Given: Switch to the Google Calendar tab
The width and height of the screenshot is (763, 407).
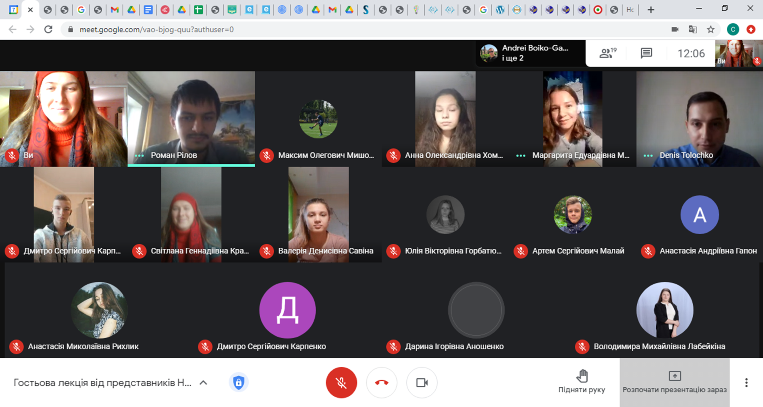Looking at the screenshot, I should 14,9.
